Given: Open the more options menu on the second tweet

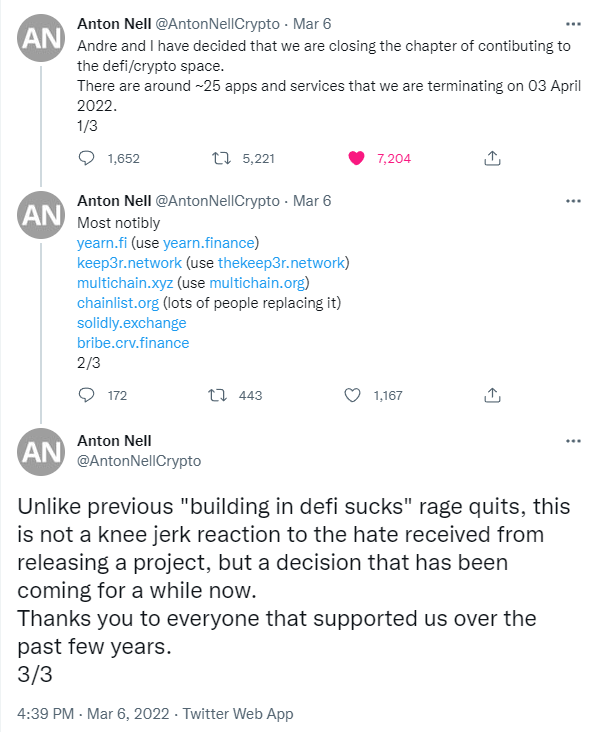Looking at the screenshot, I should [573, 201].
